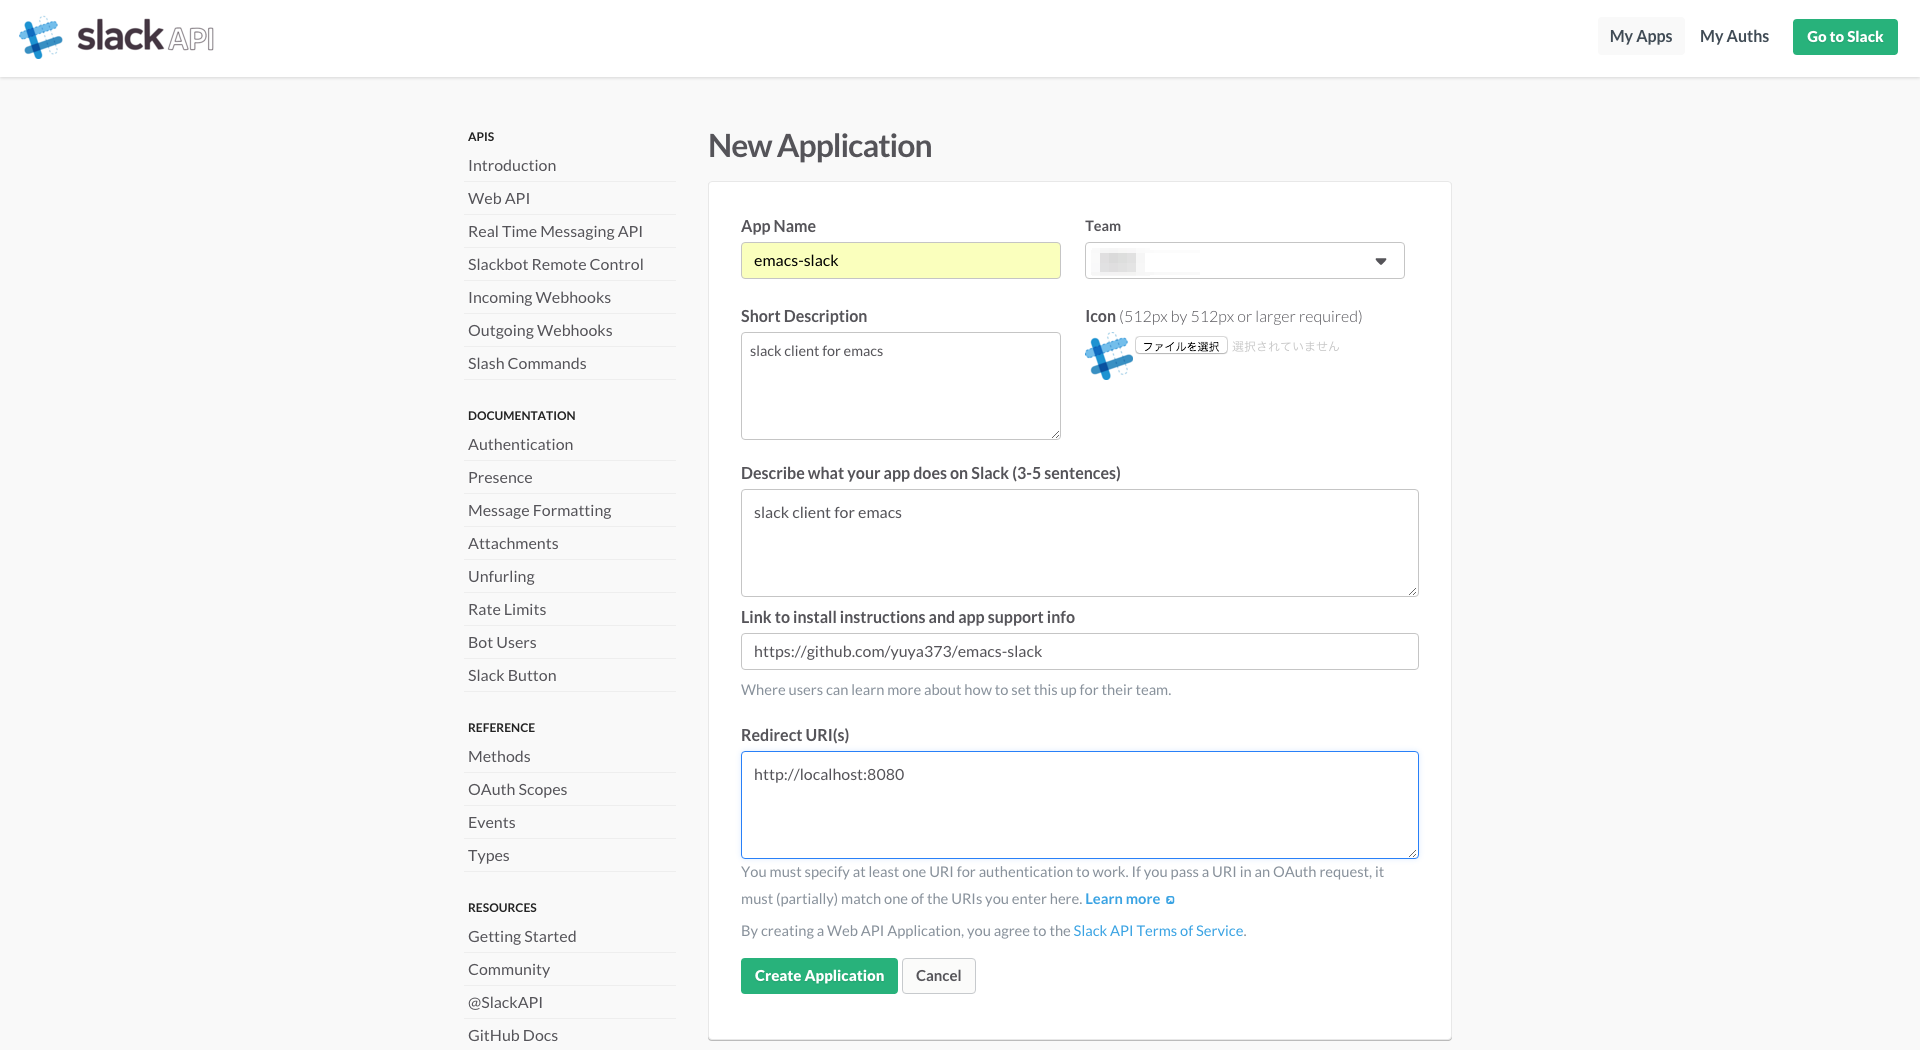Click the New Application heading
The height and width of the screenshot is (1050, 1920).
pyautogui.click(x=820, y=146)
